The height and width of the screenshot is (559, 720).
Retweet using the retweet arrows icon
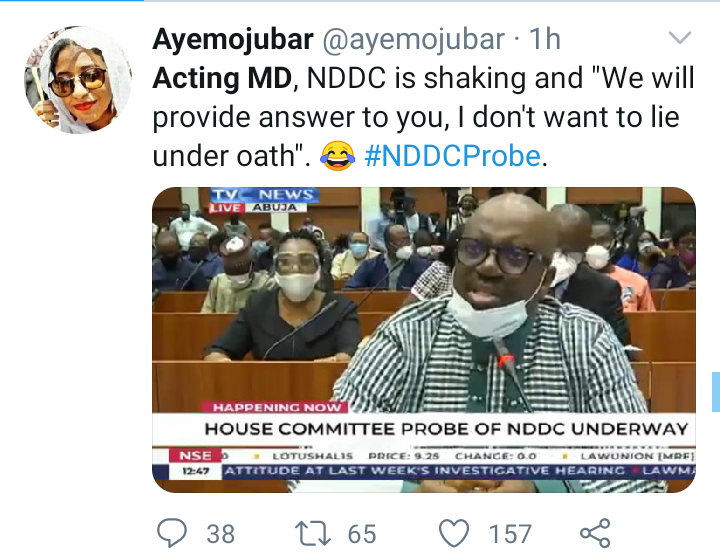(312, 533)
